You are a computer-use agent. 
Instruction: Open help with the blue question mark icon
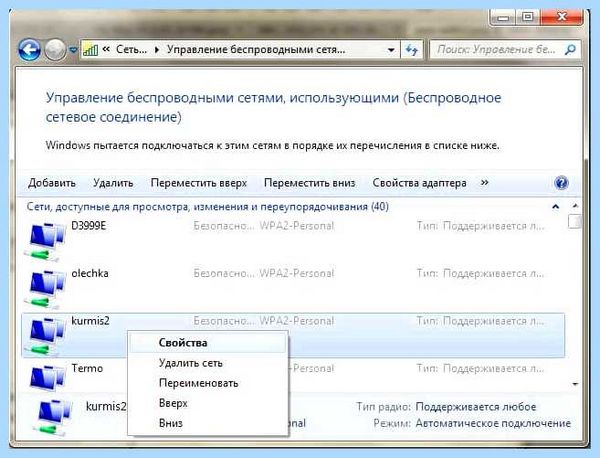tap(561, 183)
